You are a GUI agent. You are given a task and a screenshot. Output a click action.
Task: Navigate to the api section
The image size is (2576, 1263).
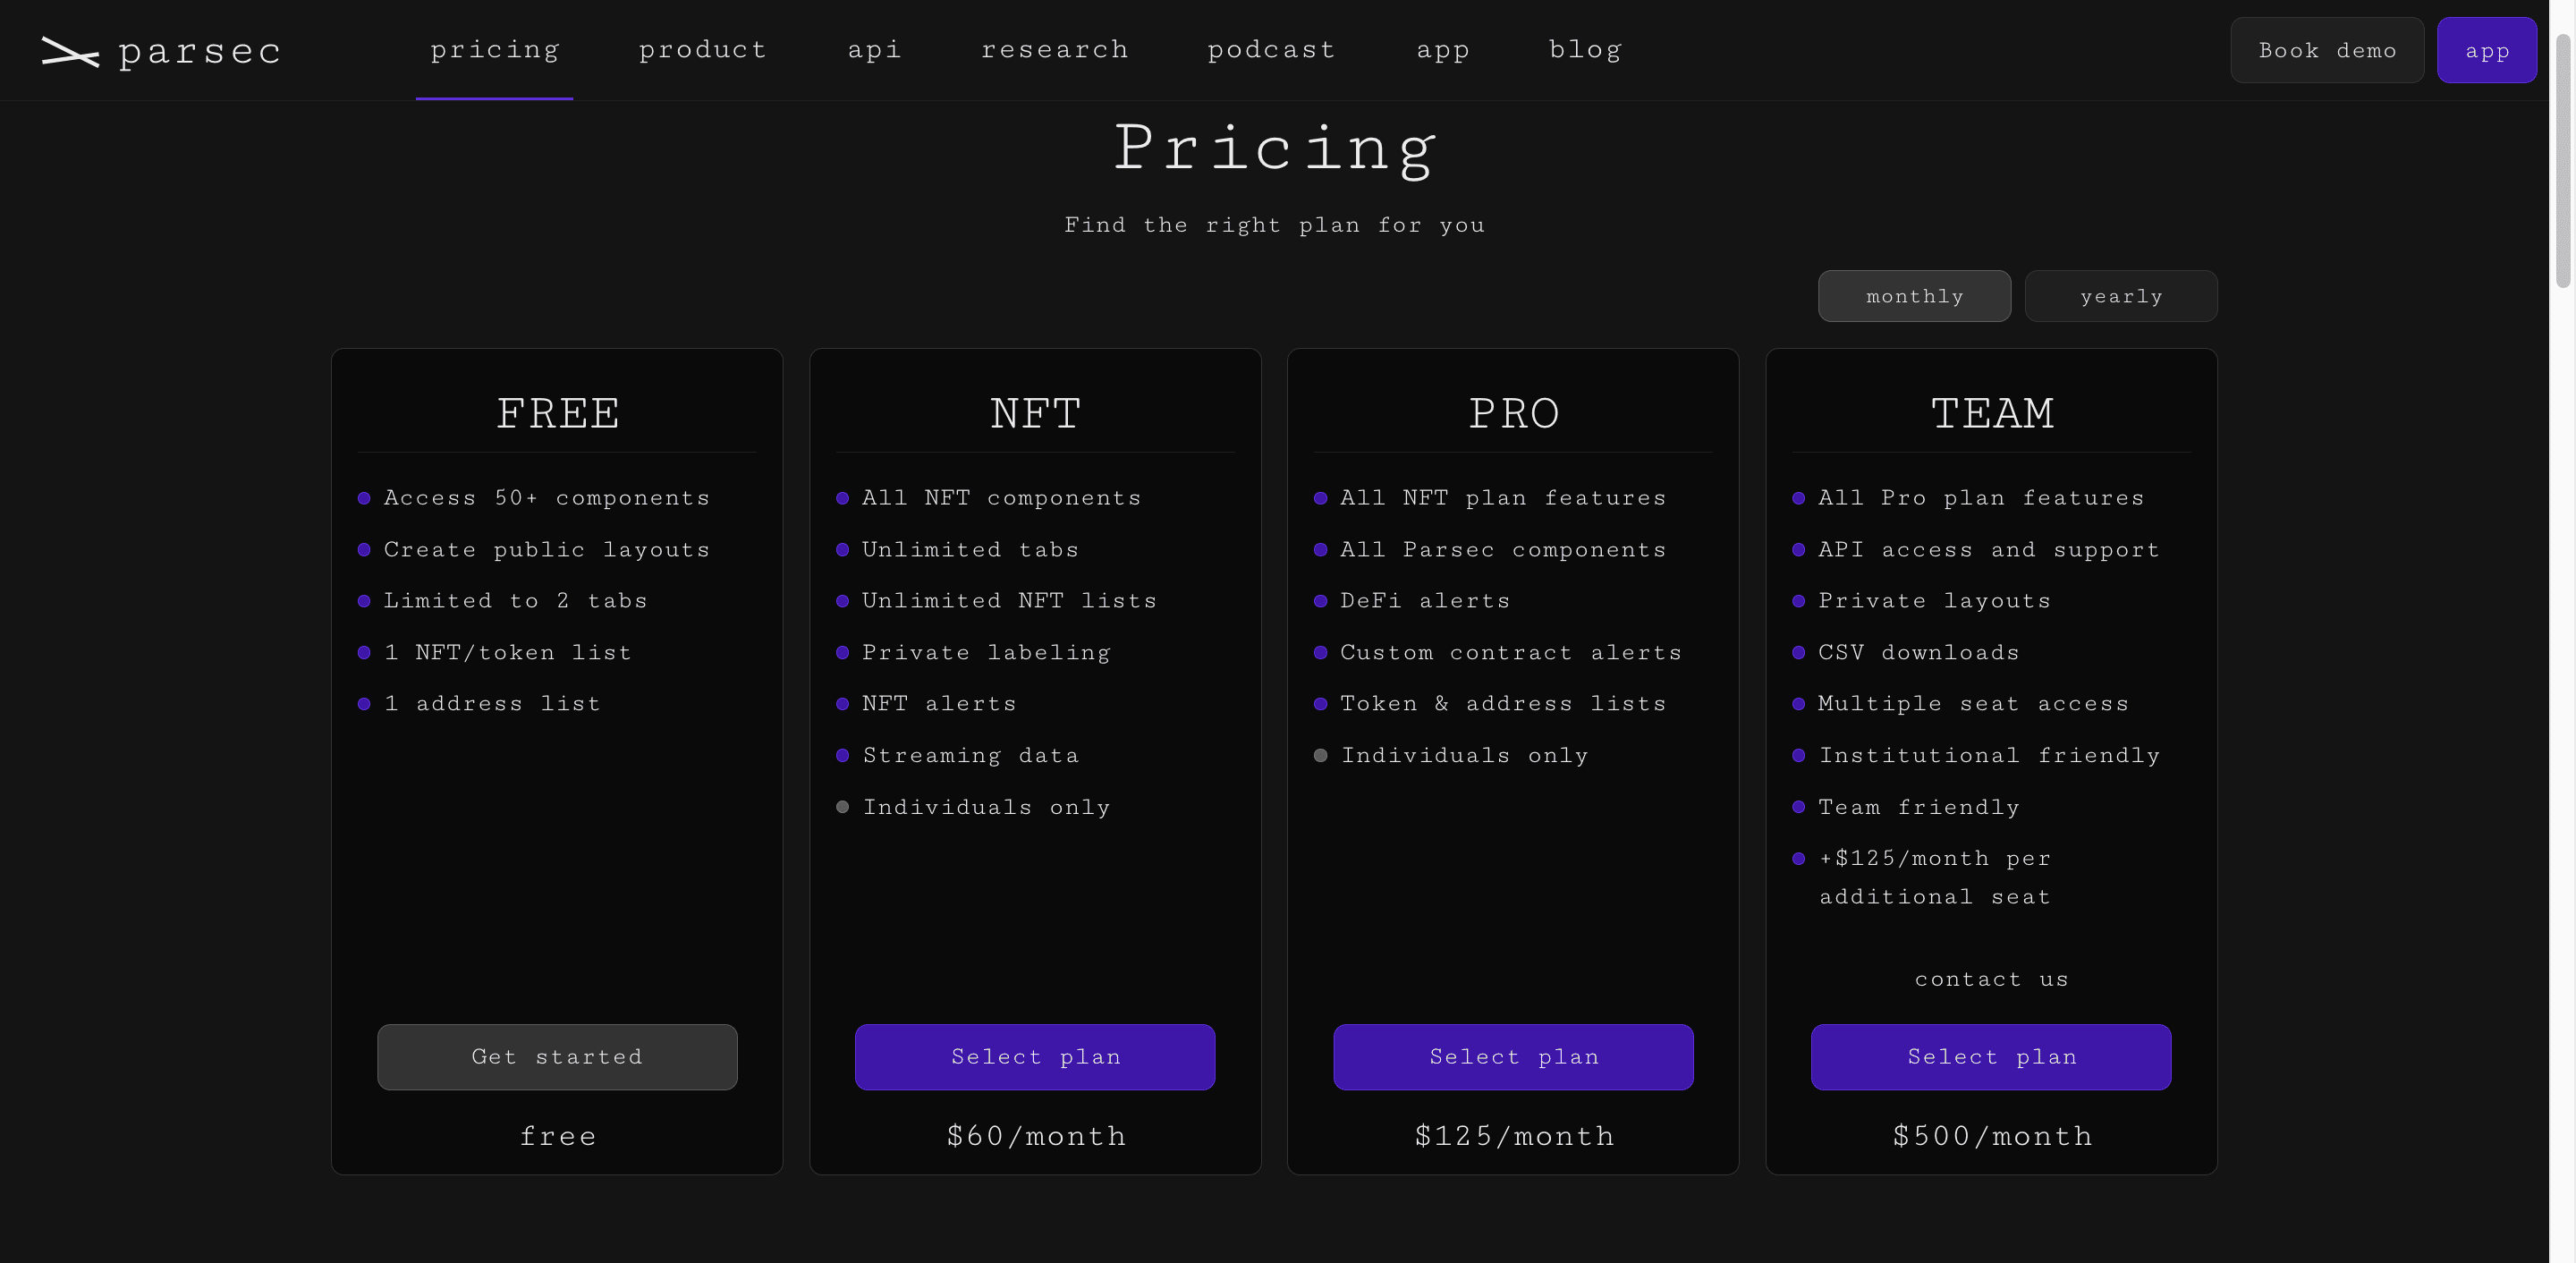874,49
